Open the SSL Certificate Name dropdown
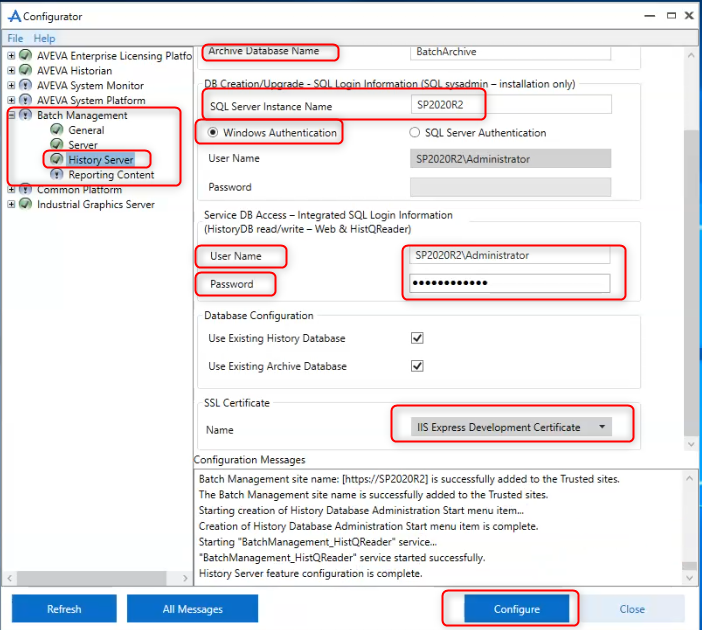The height and width of the screenshot is (630, 702). (511, 427)
